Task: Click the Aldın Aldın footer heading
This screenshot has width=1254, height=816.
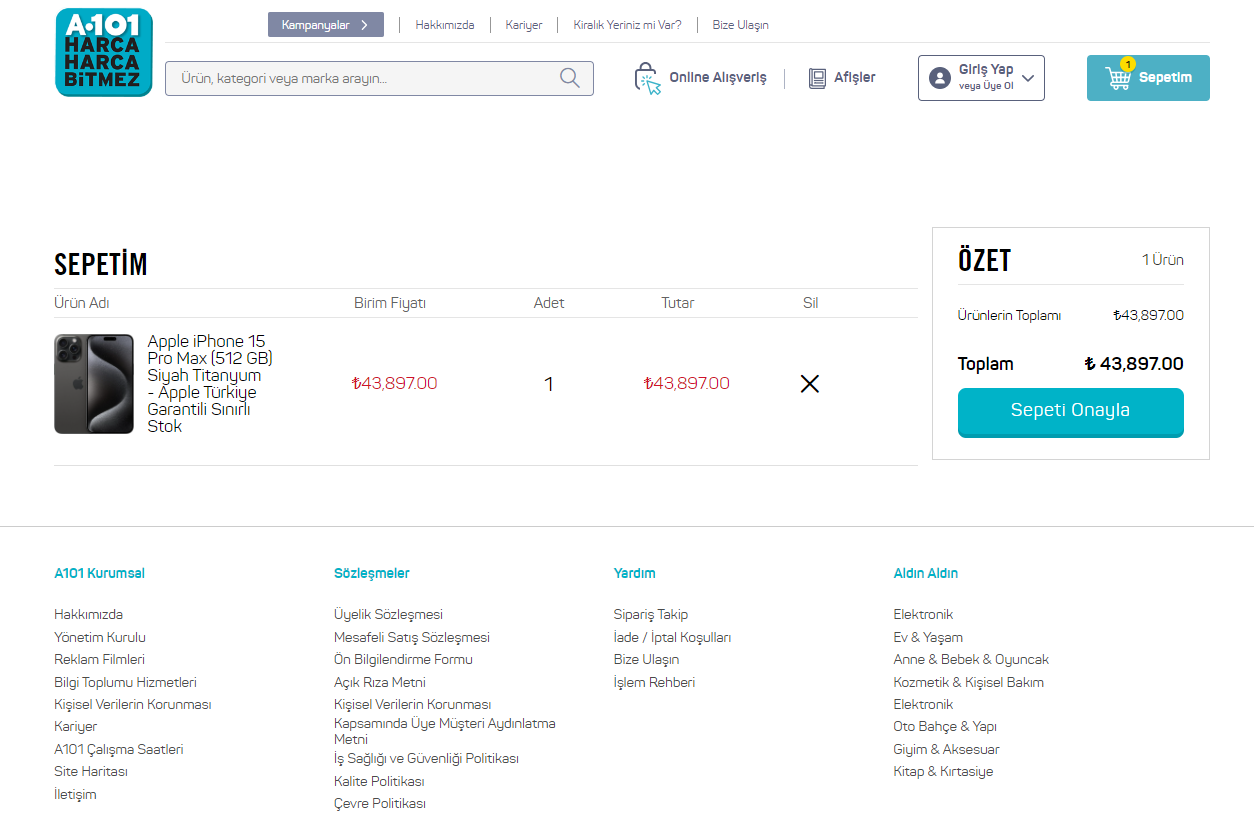Action: (926, 573)
